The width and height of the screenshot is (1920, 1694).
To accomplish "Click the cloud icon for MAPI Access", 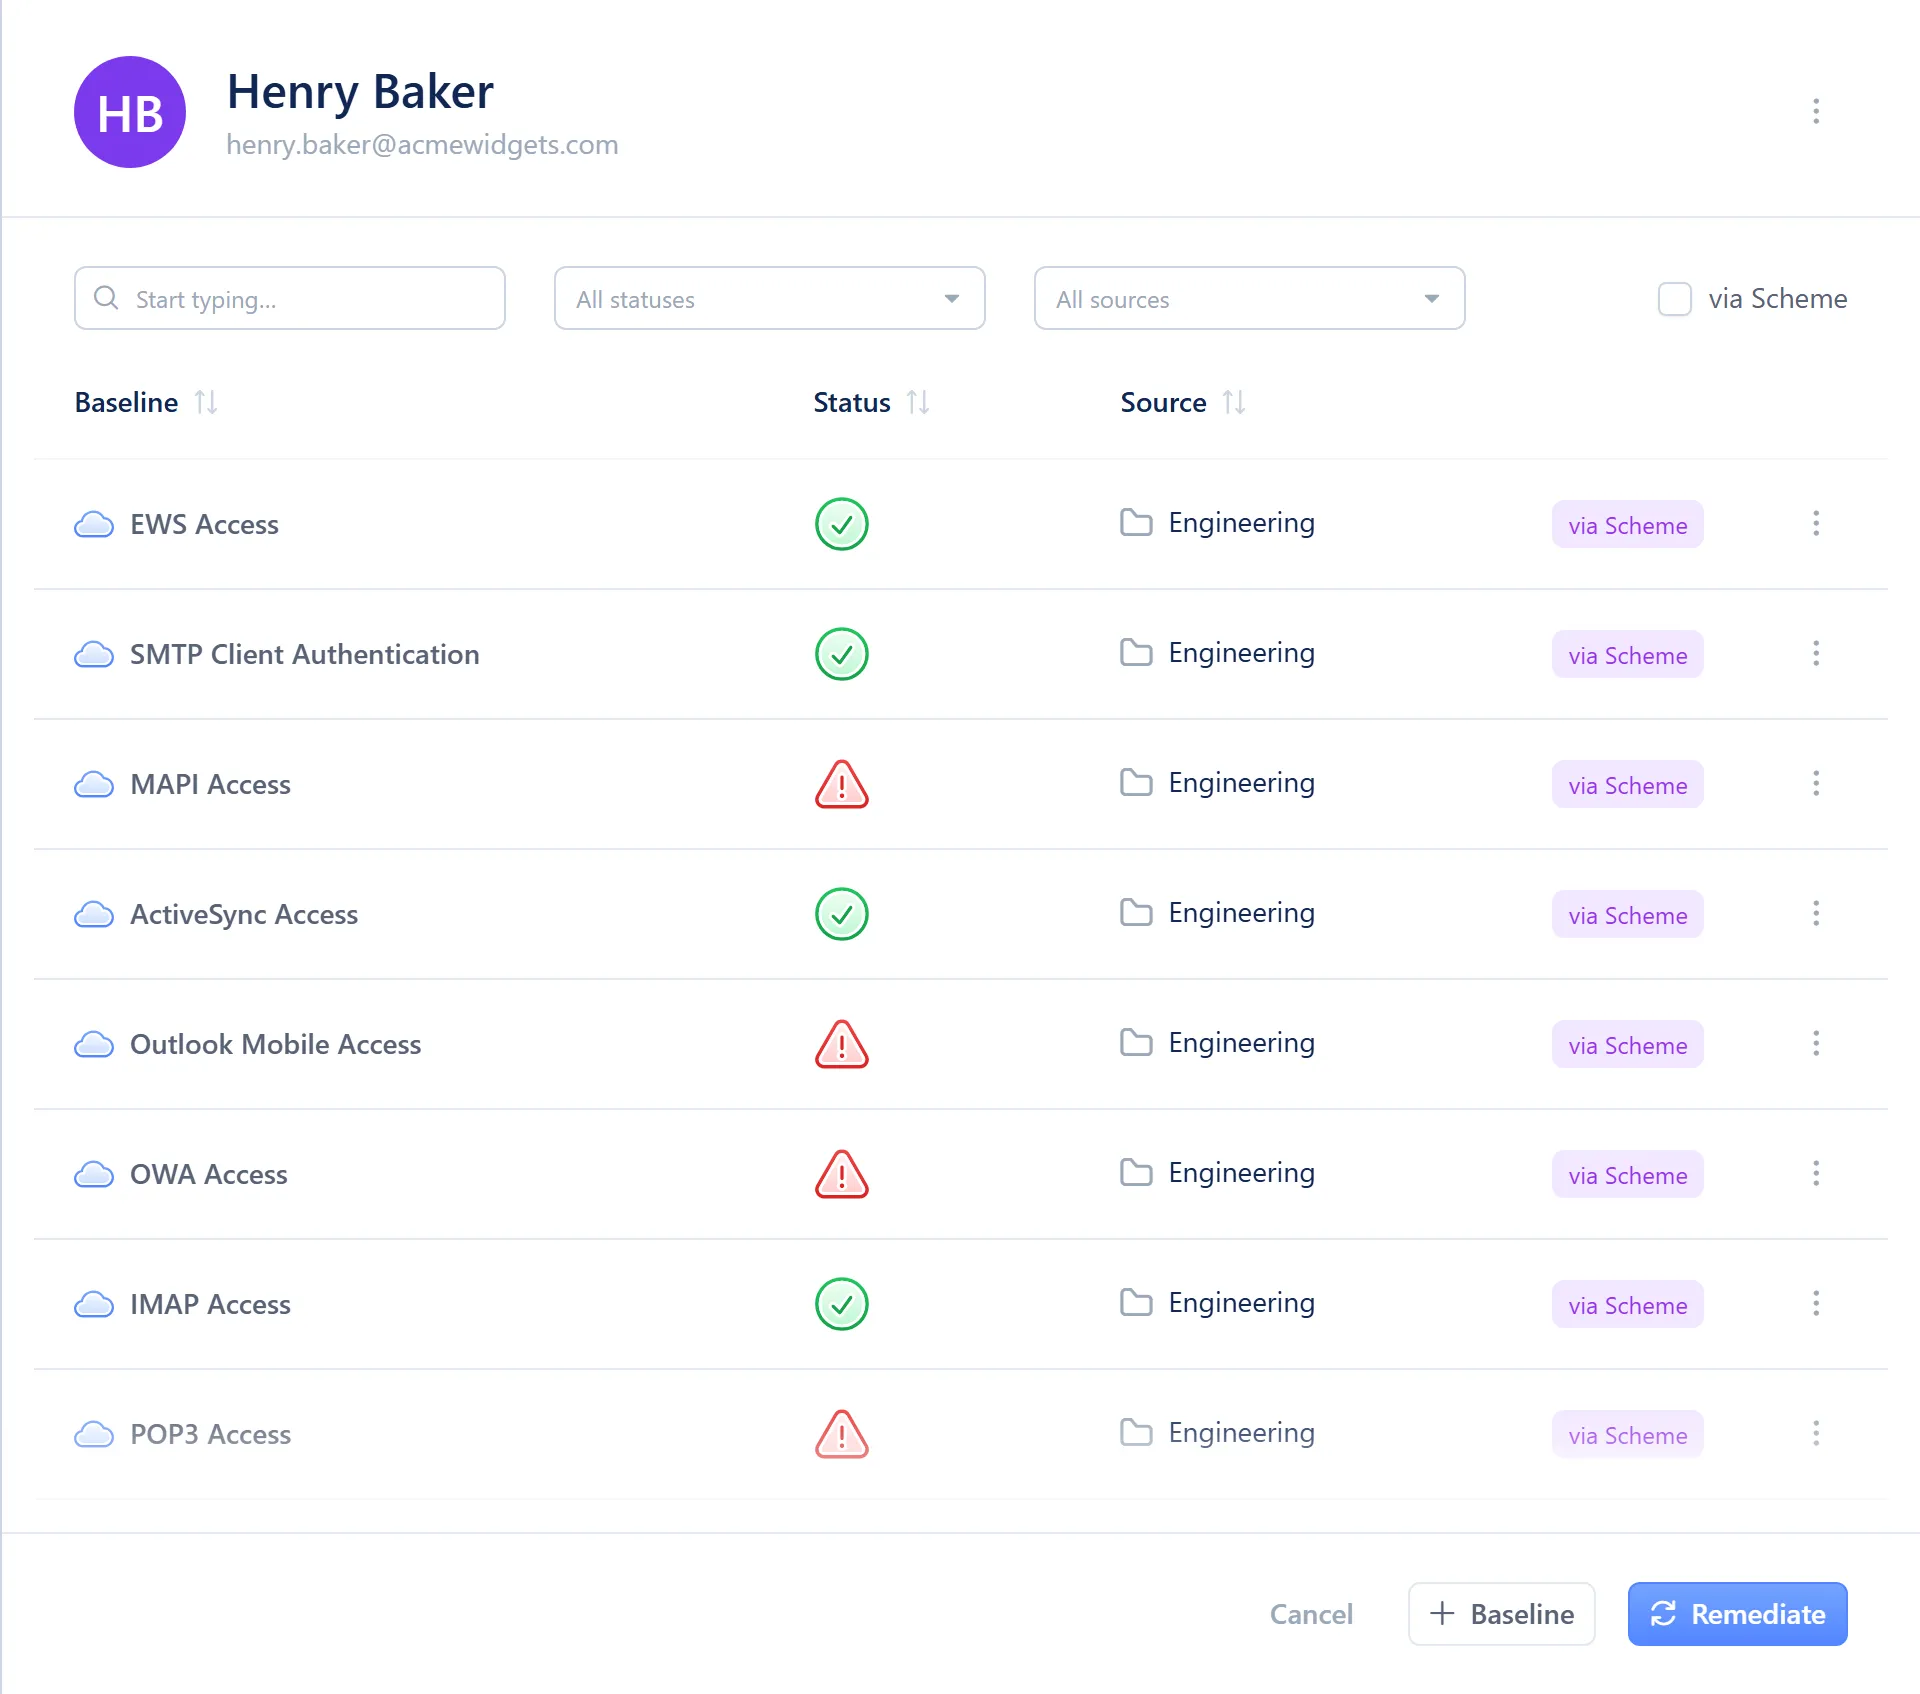I will (x=94, y=784).
